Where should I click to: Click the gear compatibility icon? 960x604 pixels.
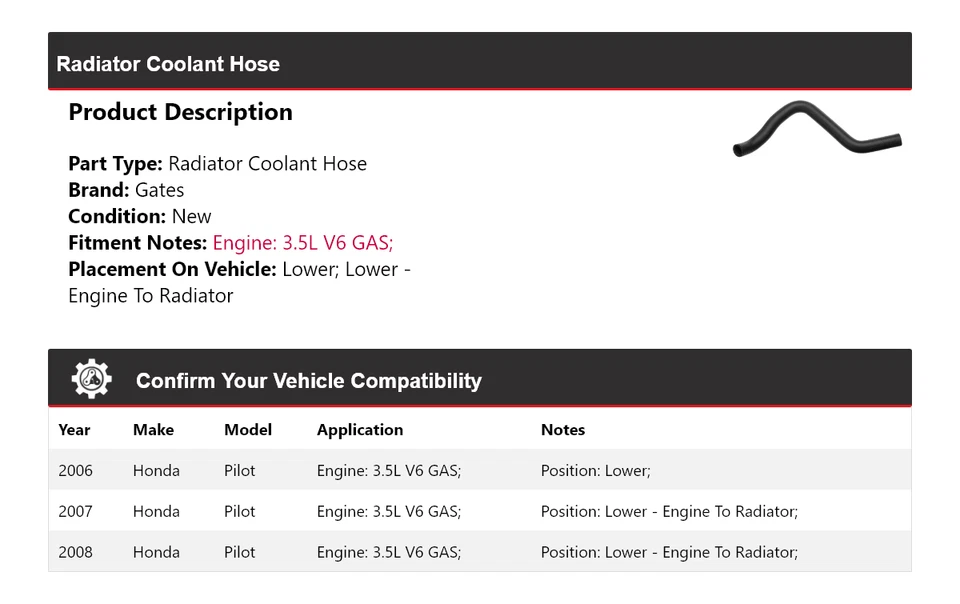pos(92,380)
